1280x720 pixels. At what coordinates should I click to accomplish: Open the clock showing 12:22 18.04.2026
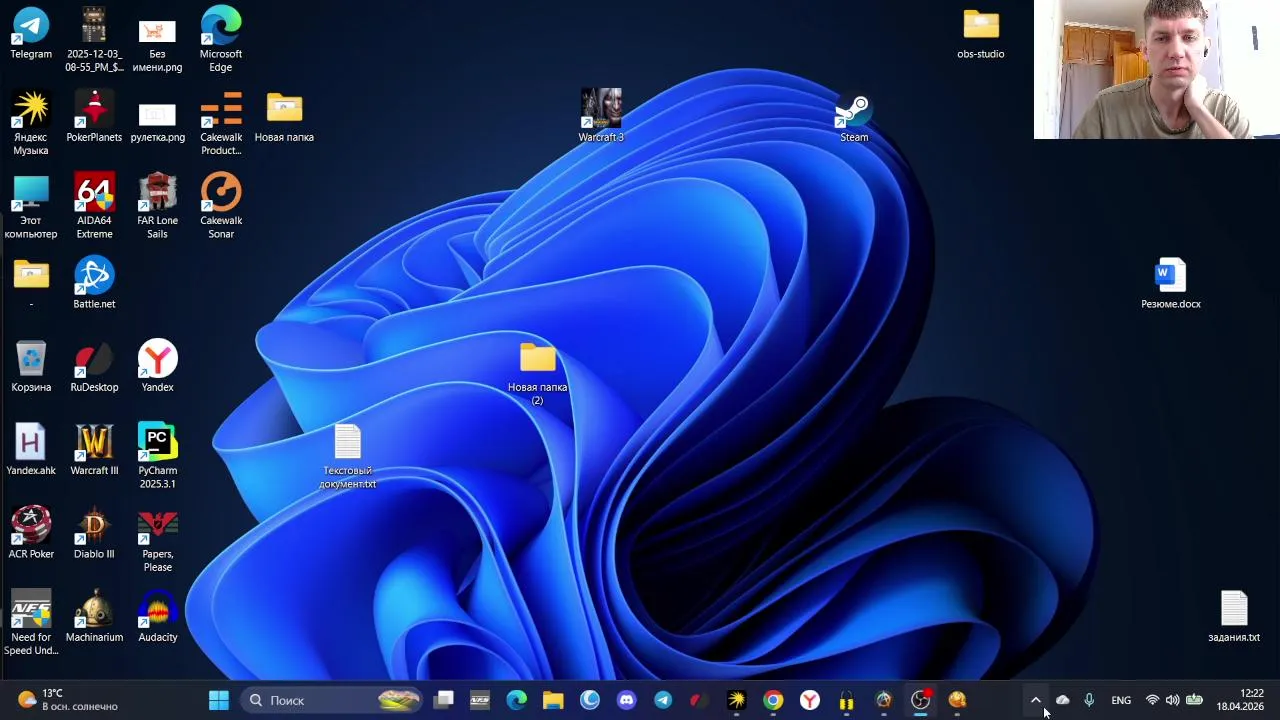(1241, 700)
